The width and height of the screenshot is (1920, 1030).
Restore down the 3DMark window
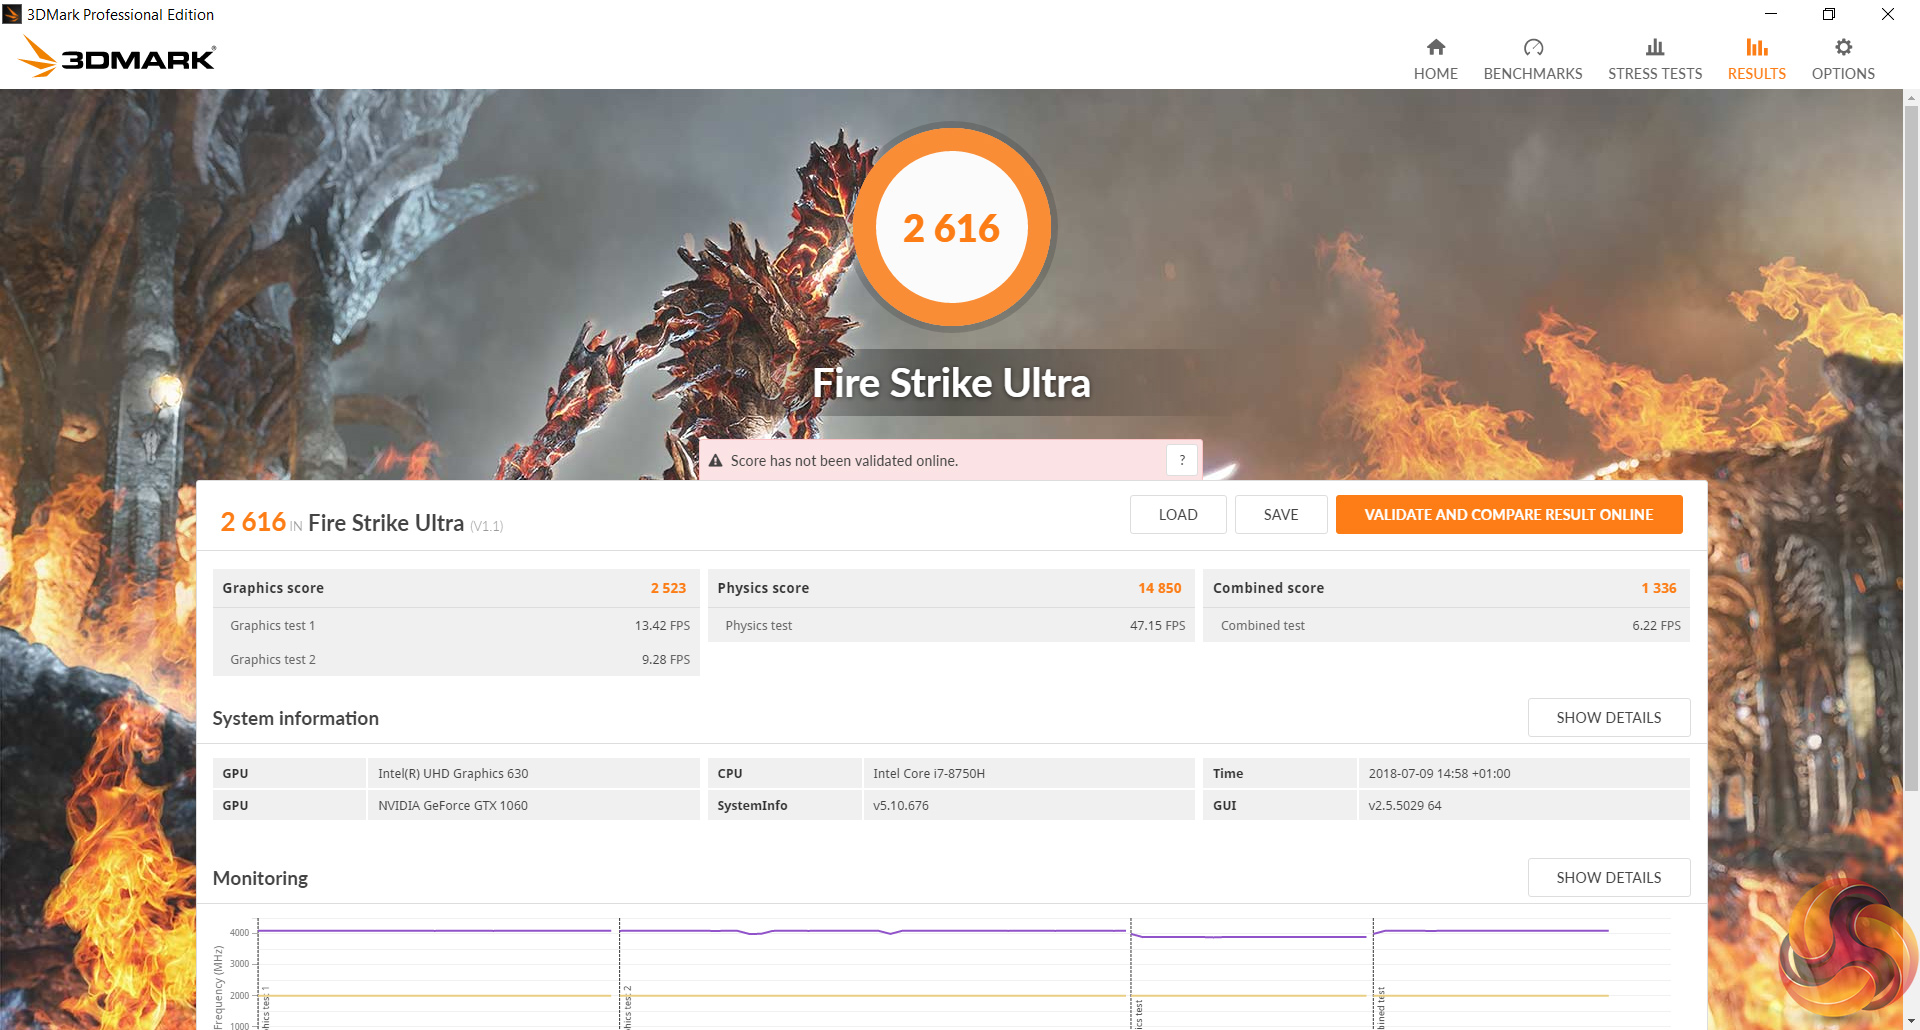(1828, 14)
